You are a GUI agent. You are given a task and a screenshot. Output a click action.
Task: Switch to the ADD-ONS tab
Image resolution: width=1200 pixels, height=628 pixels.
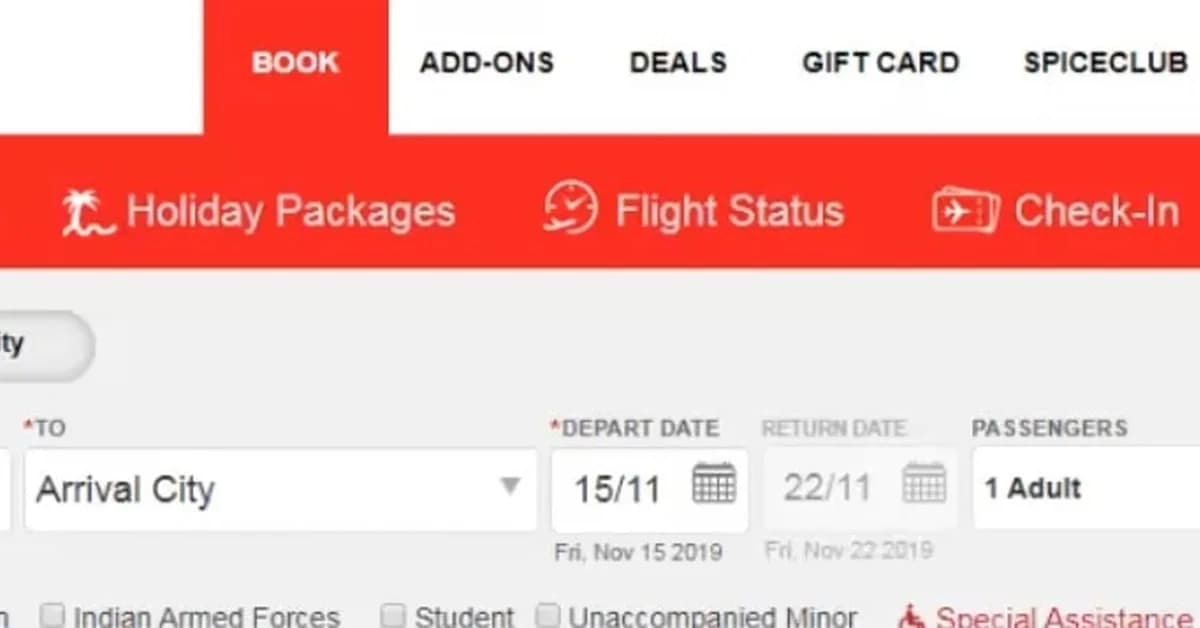[x=486, y=62]
